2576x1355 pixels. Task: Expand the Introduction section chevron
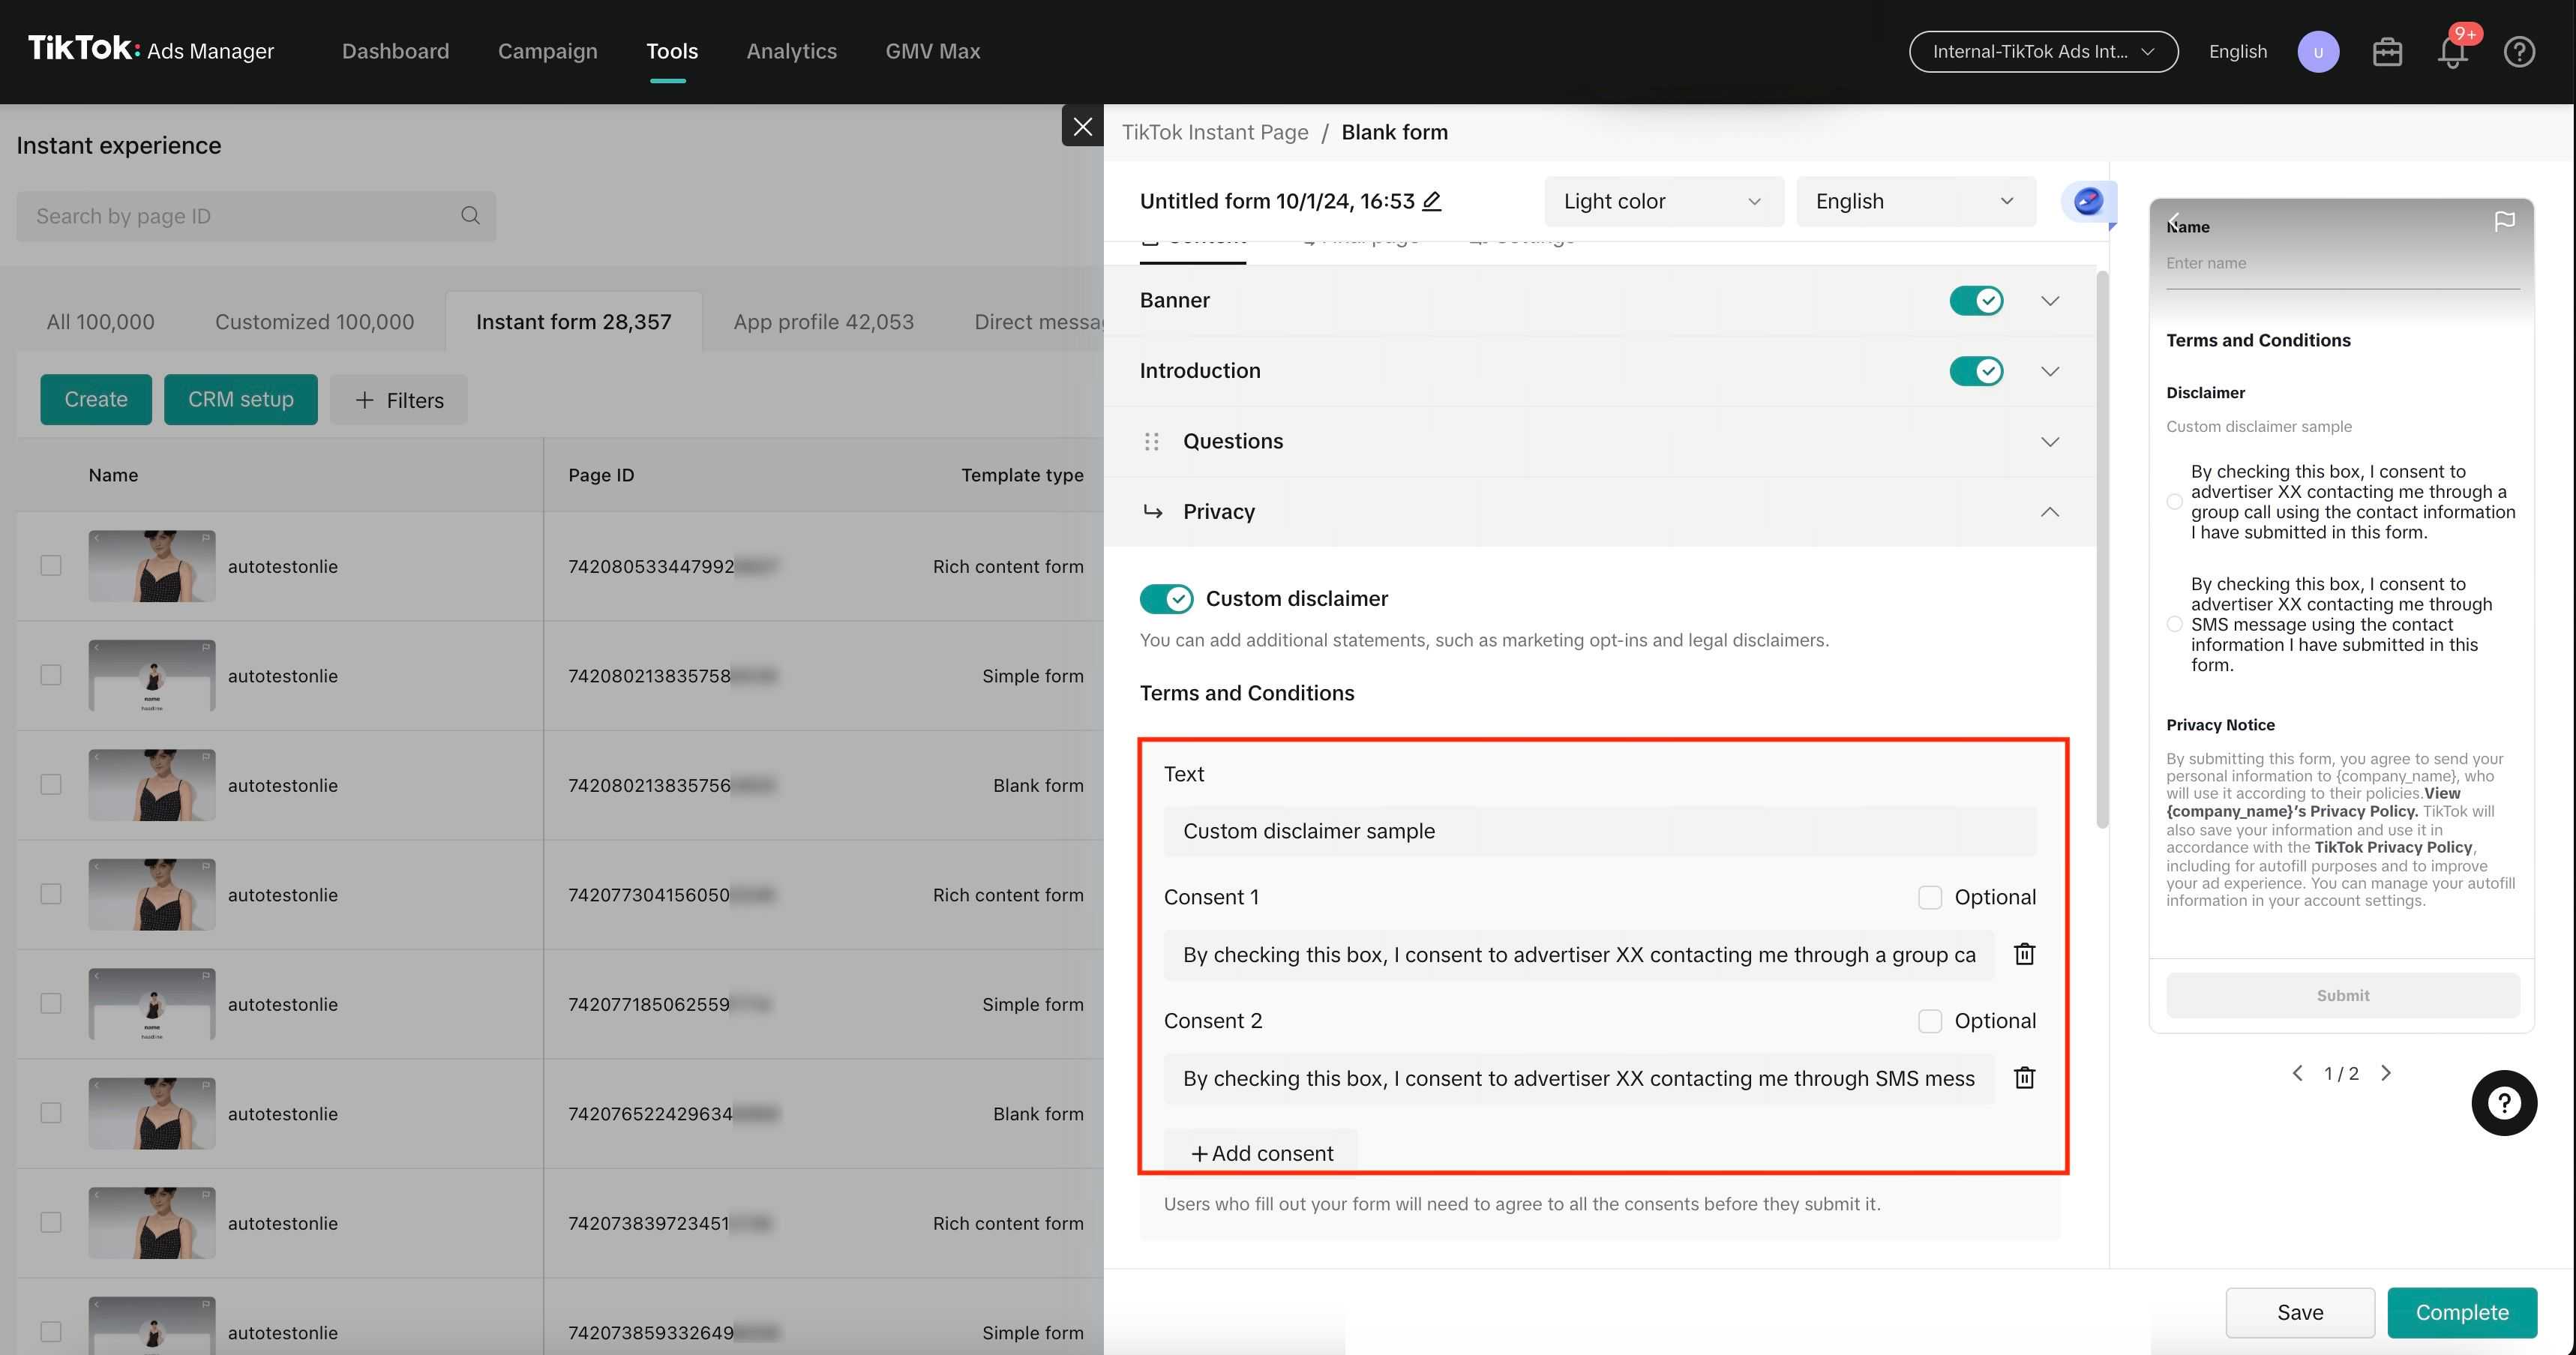pos(2049,371)
